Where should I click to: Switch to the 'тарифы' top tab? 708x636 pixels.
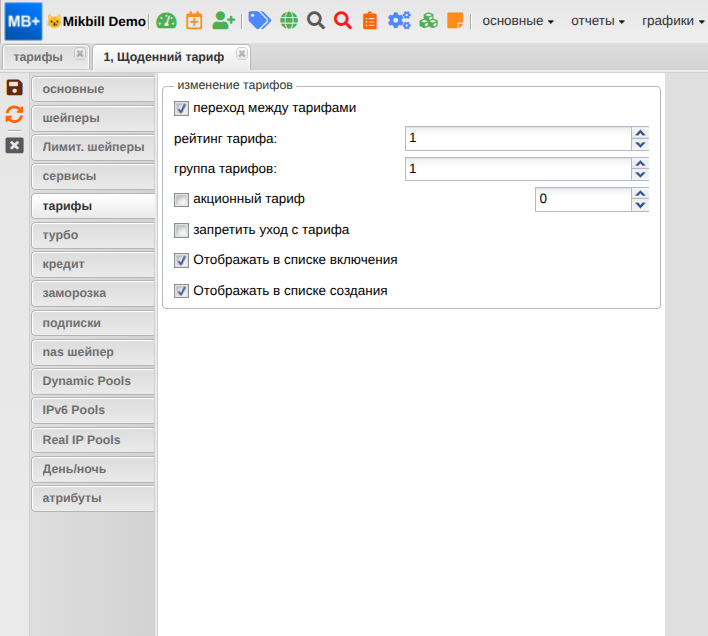pyautogui.click(x=38, y=57)
